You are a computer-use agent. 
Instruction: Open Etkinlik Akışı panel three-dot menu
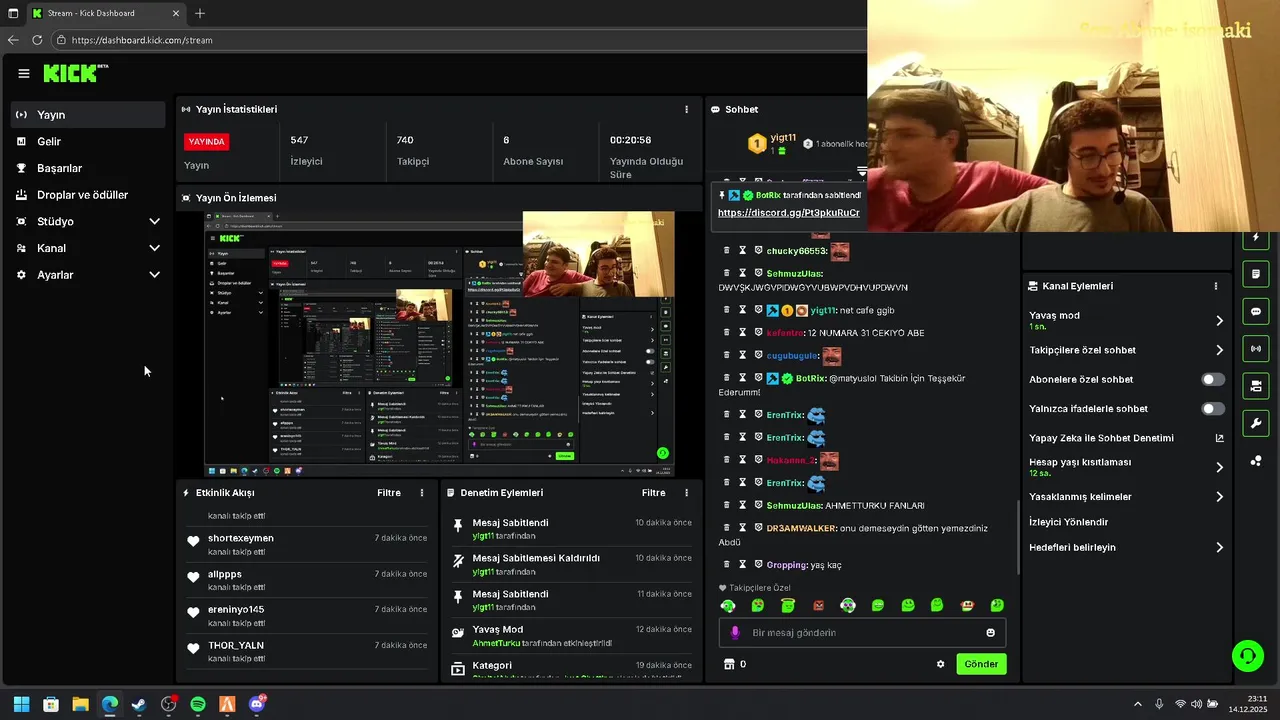pyautogui.click(x=422, y=493)
